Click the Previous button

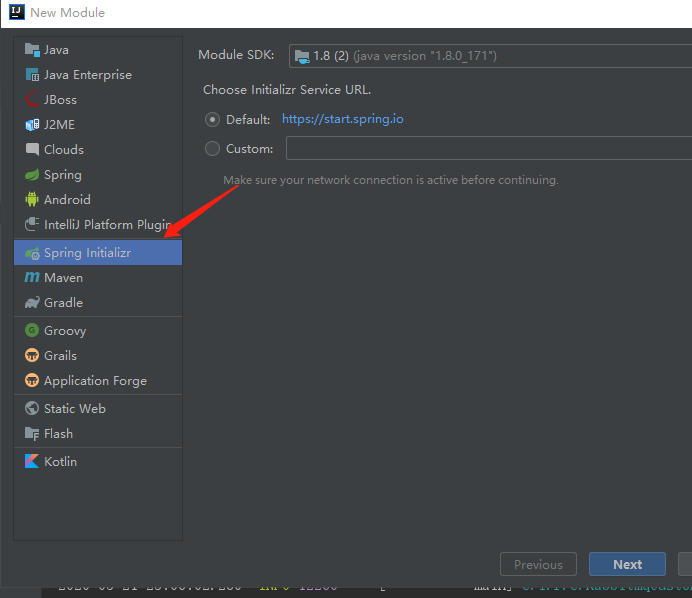538,564
